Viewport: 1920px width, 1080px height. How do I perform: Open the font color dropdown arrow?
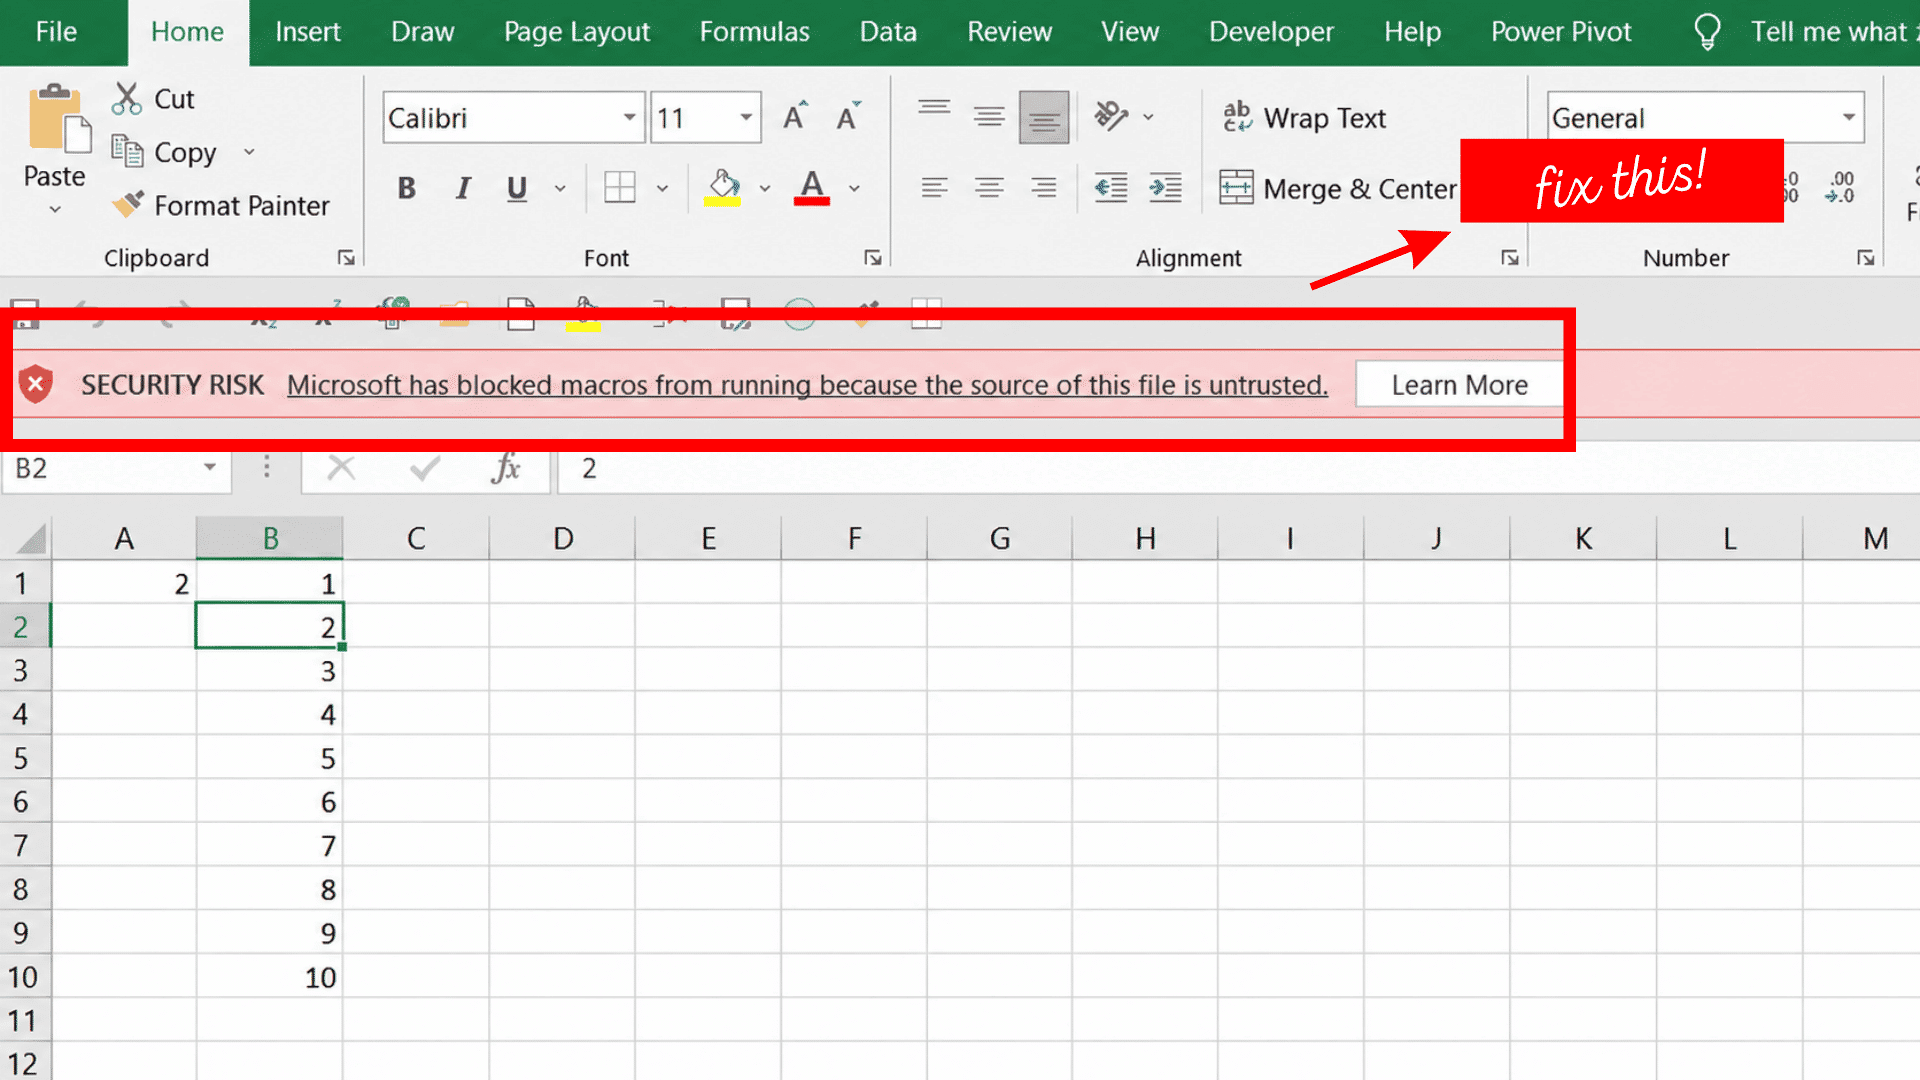(854, 188)
